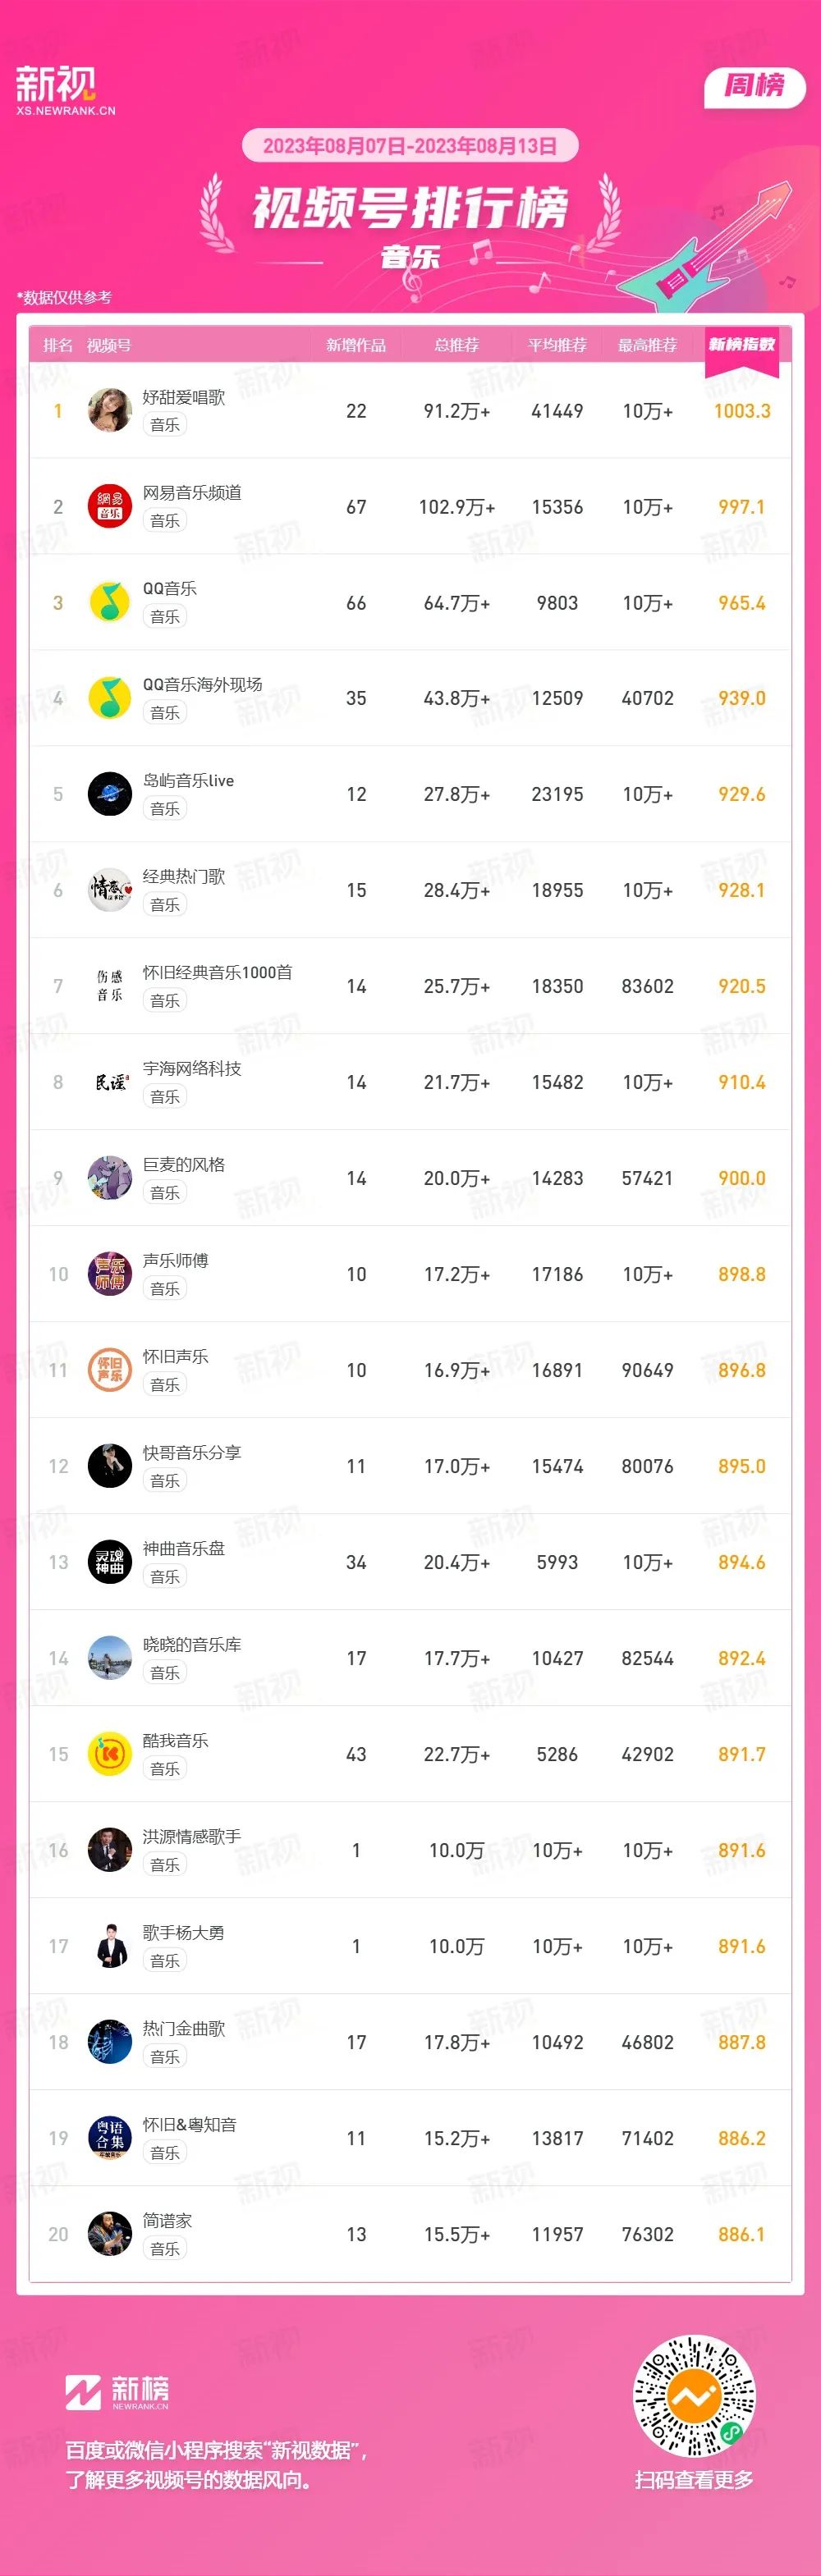821x2576 pixels.
Task: Click the 神曲音乐盘 black avatar icon
Action: 110,1562
